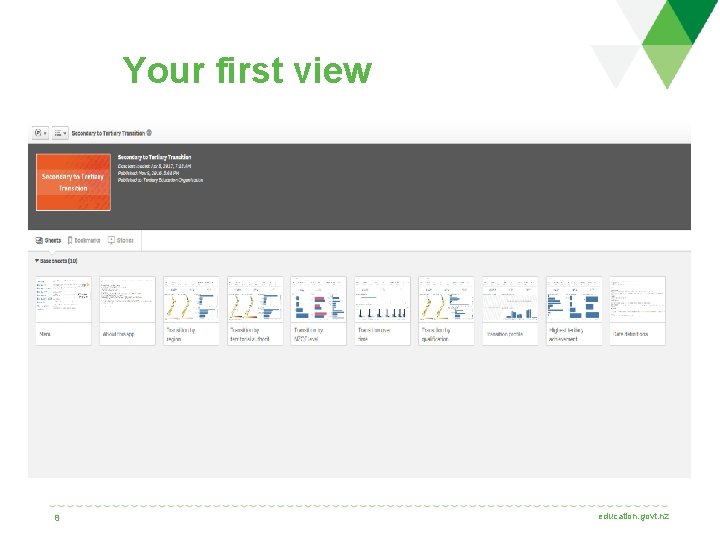Open the Transition by qualification sheet
The height and width of the screenshot is (540, 720).
[x=446, y=310]
